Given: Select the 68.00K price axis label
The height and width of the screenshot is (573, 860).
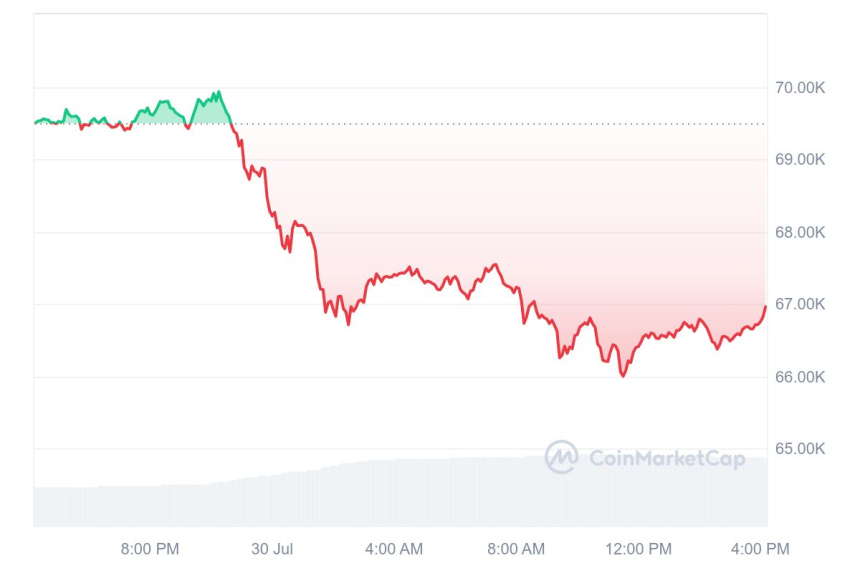Looking at the screenshot, I should (799, 232).
